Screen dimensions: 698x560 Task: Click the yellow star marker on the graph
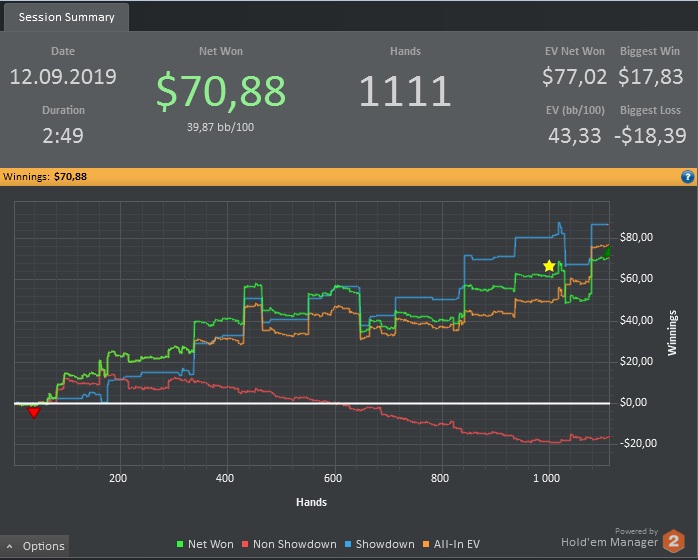pyautogui.click(x=549, y=266)
